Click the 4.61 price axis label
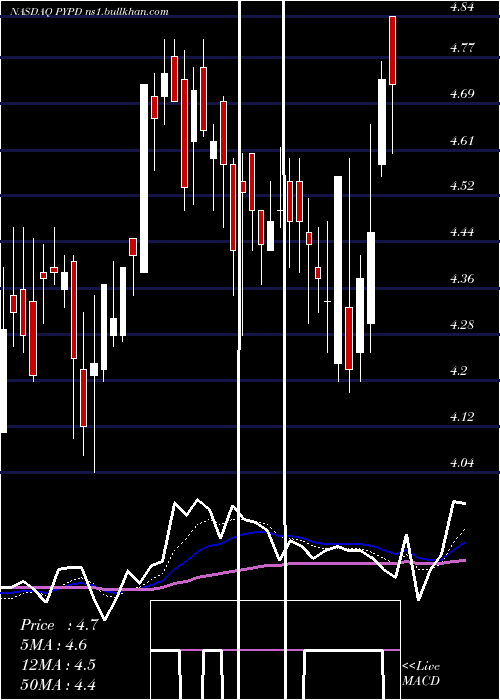500x700 pixels. point(462,141)
